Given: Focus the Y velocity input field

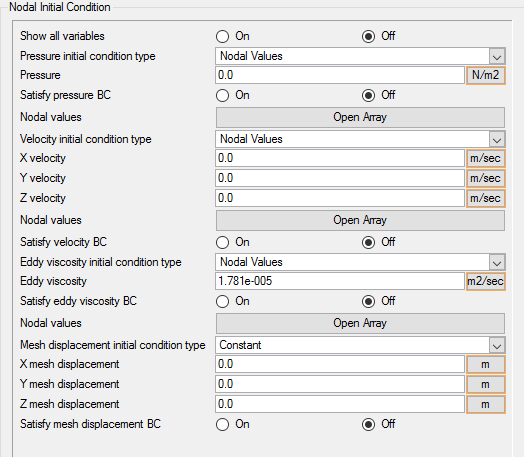Looking at the screenshot, I should (x=340, y=178).
